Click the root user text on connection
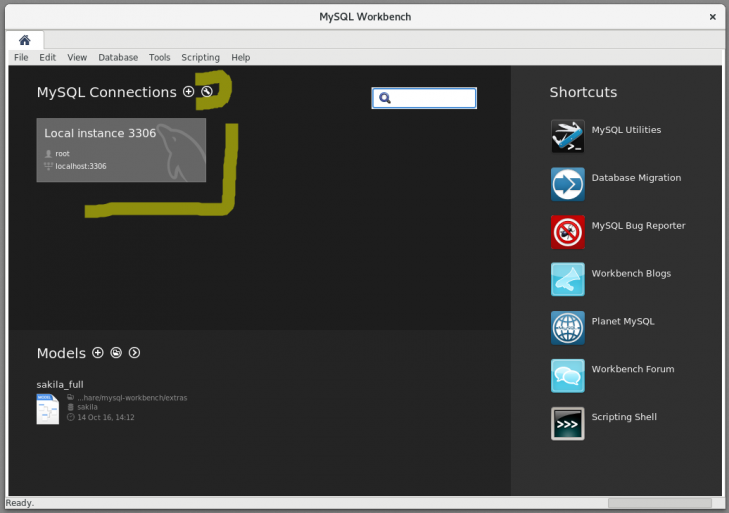729x513 pixels. tap(62, 153)
